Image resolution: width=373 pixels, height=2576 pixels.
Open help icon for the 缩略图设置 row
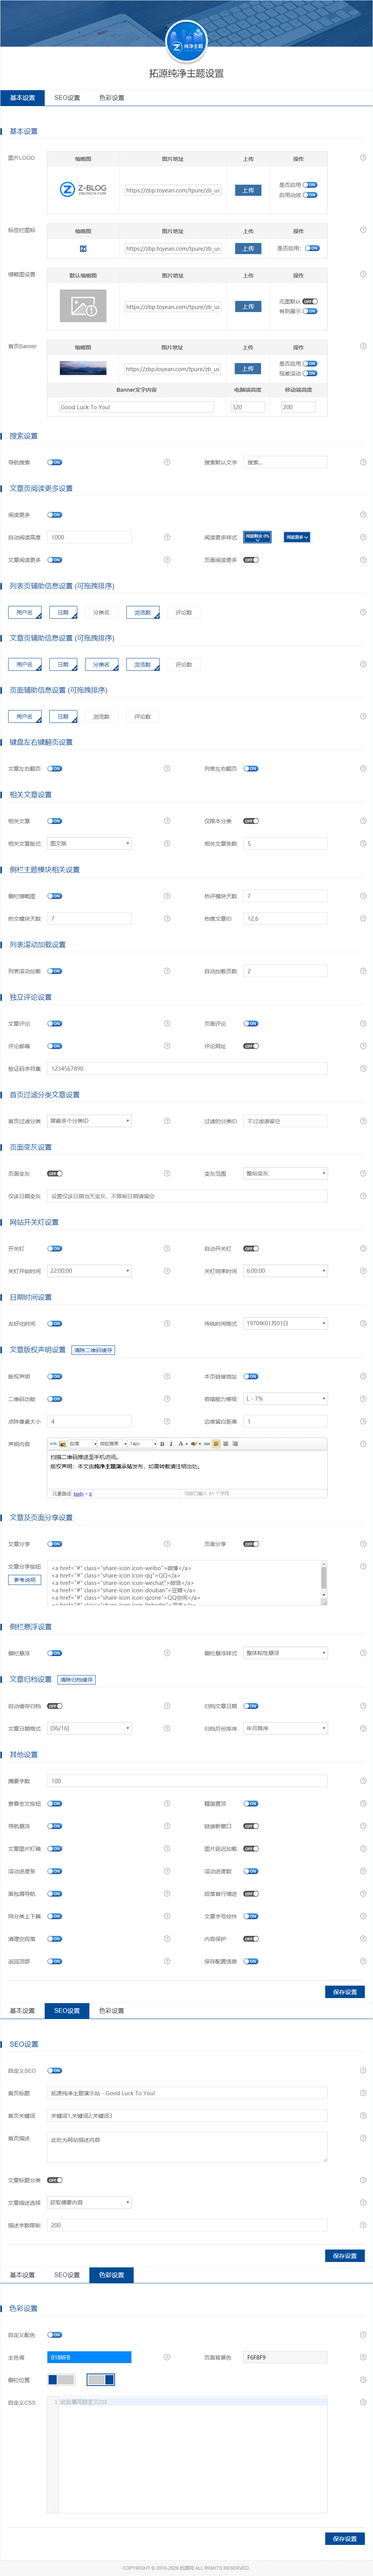pos(363,274)
